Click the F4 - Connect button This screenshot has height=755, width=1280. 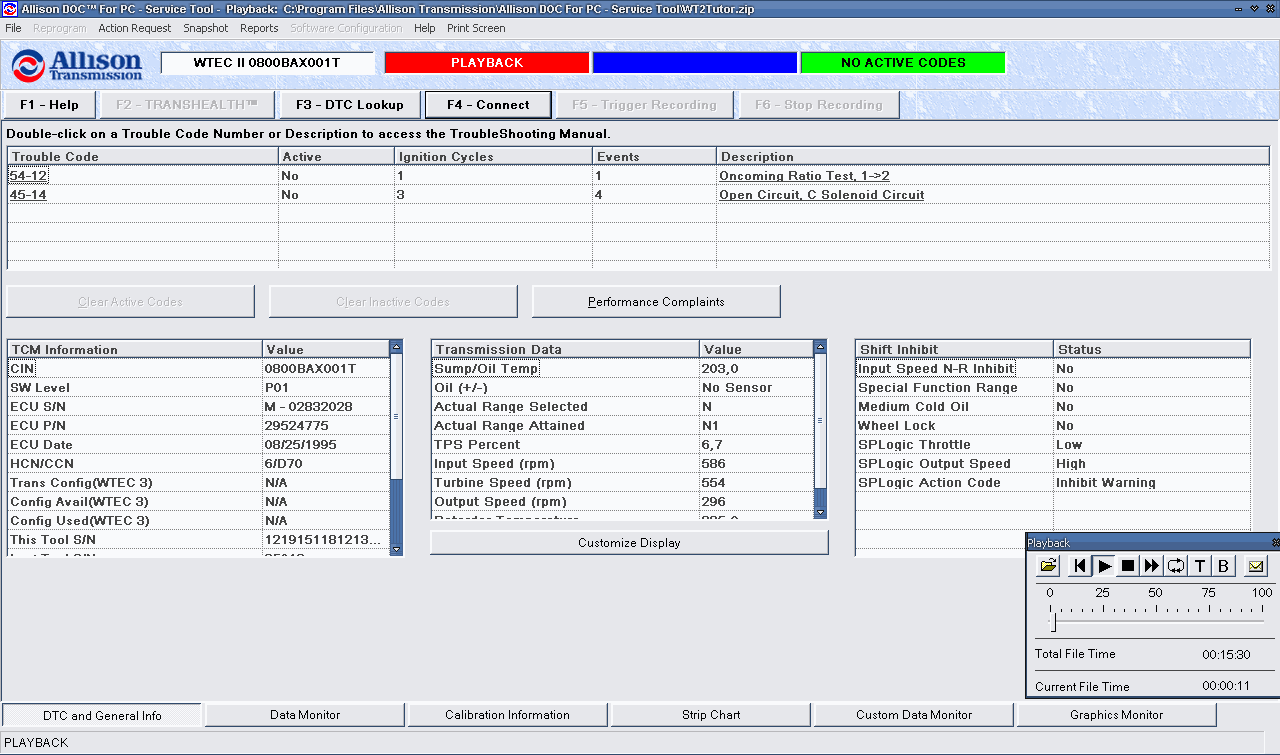(488, 104)
